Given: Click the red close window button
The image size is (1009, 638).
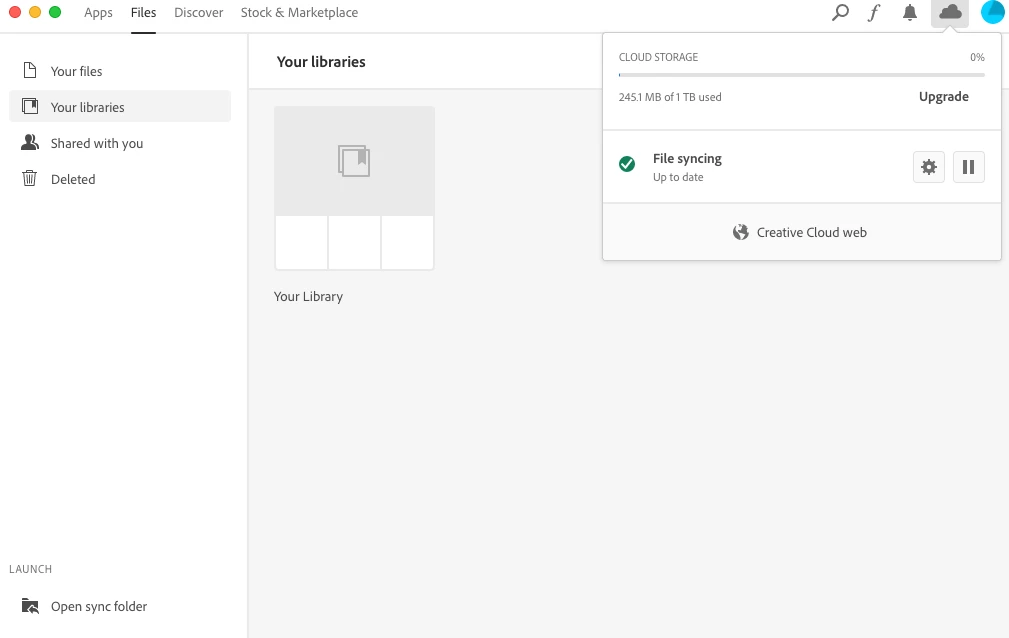Looking at the screenshot, I should (x=15, y=12).
